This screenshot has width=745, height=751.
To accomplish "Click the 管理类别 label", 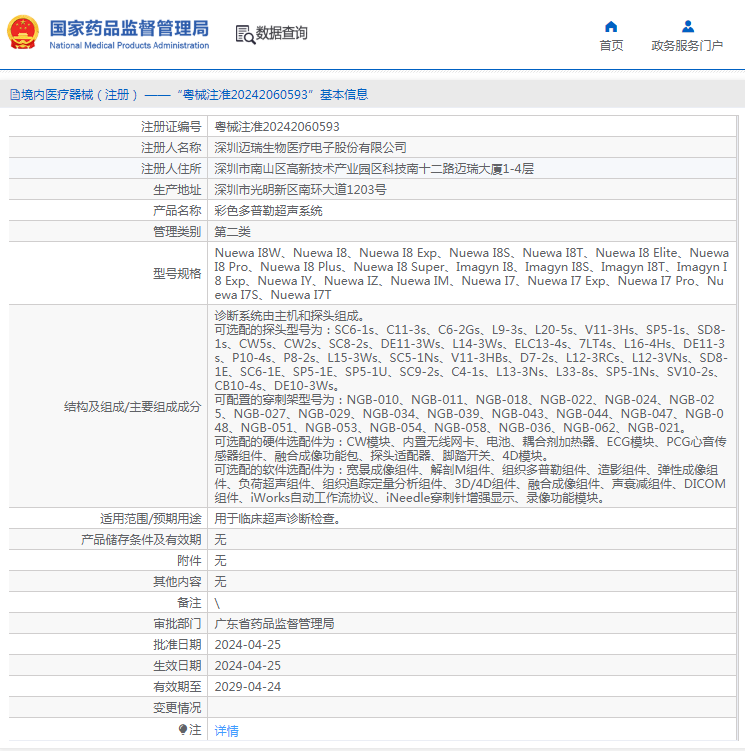I will pyautogui.click(x=177, y=232).
